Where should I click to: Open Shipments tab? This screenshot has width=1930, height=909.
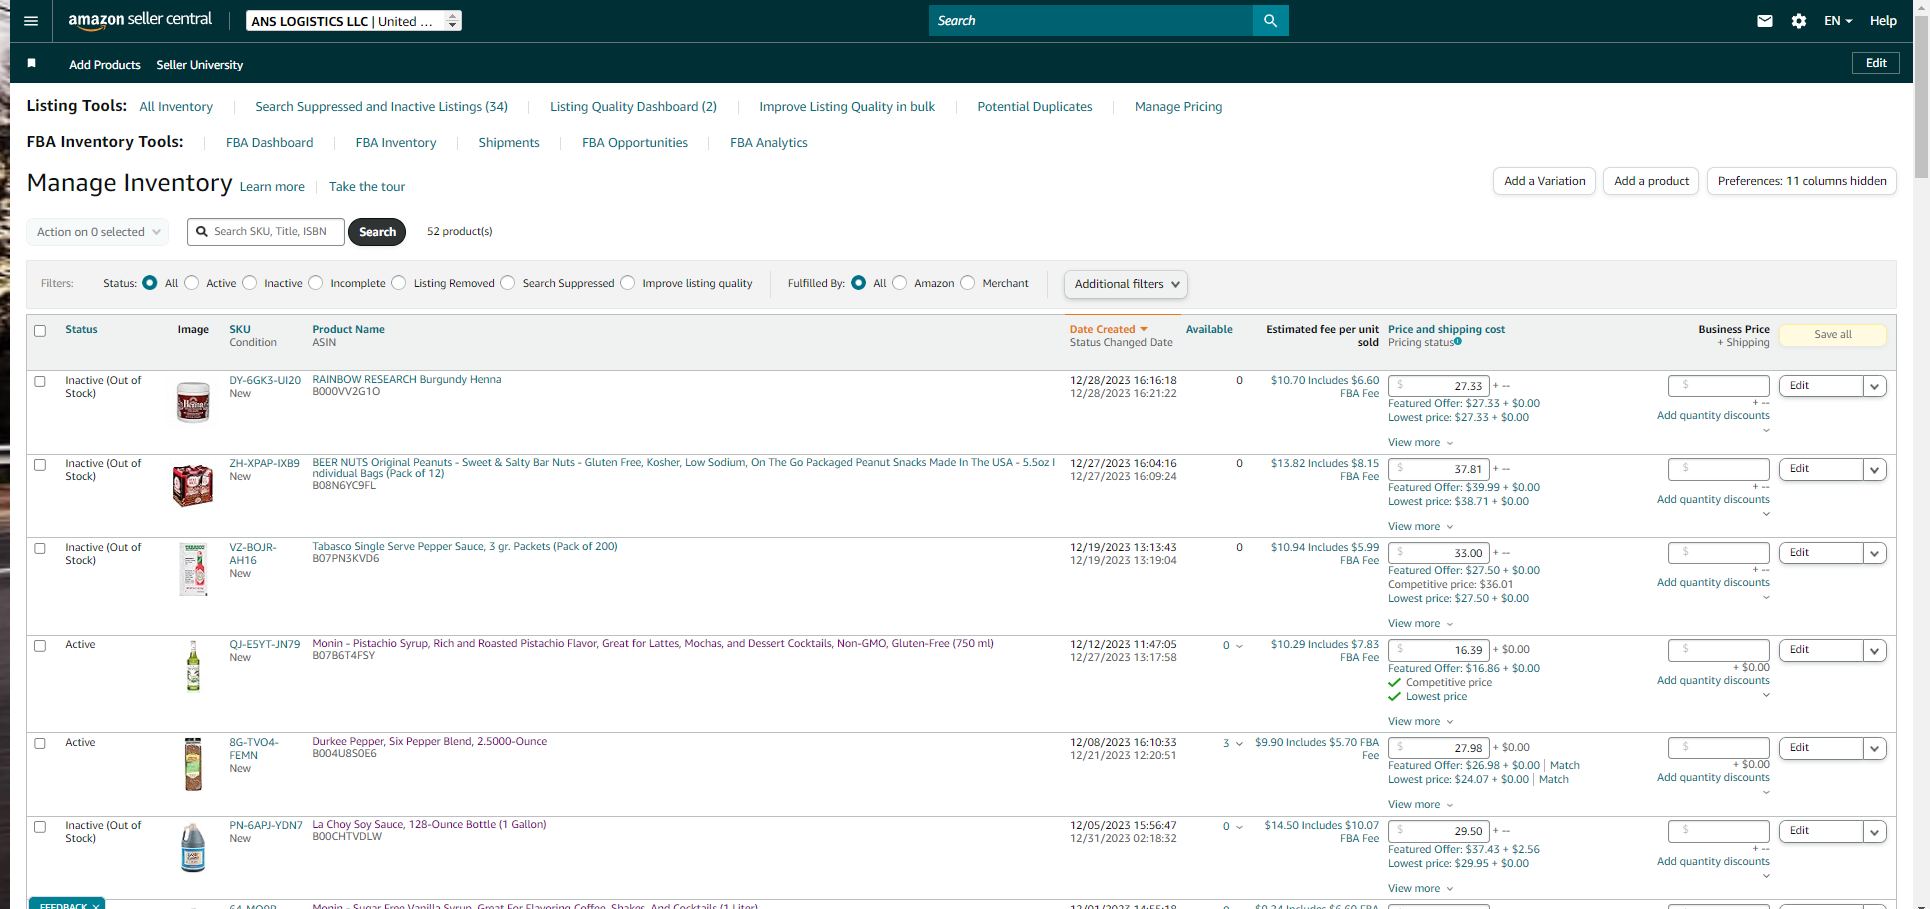pyautogui.click(x=509, y=143)
